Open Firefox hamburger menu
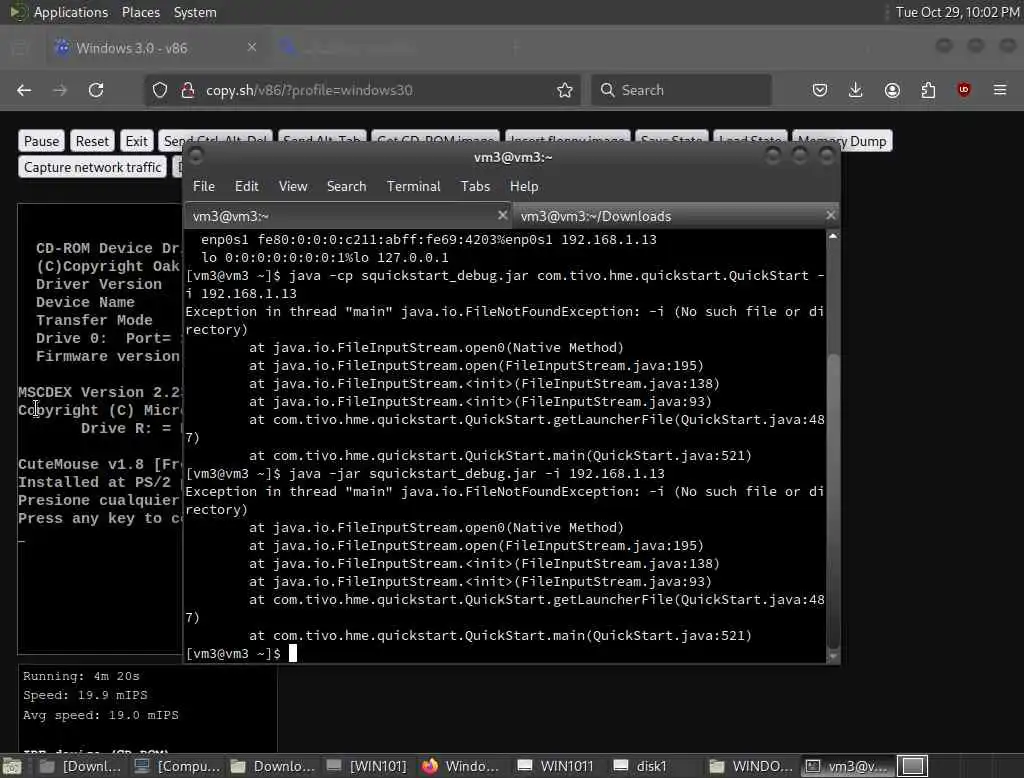 [1000, 90]
